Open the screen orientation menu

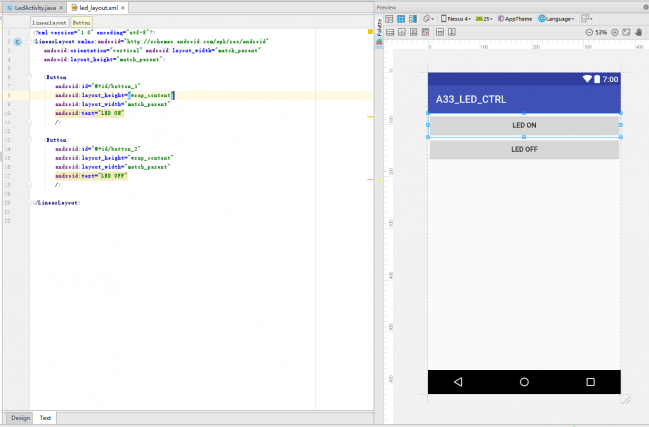(x=428, y=19)
